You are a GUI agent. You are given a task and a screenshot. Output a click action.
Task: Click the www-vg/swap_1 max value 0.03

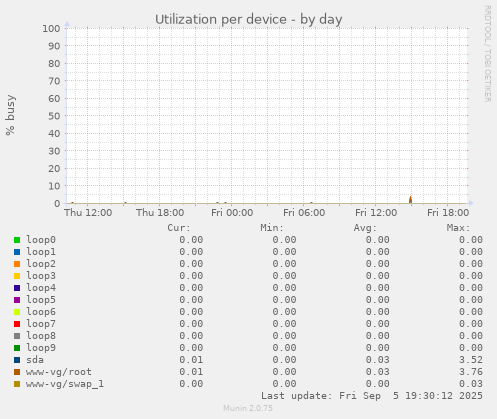click(x=471, y=384)
